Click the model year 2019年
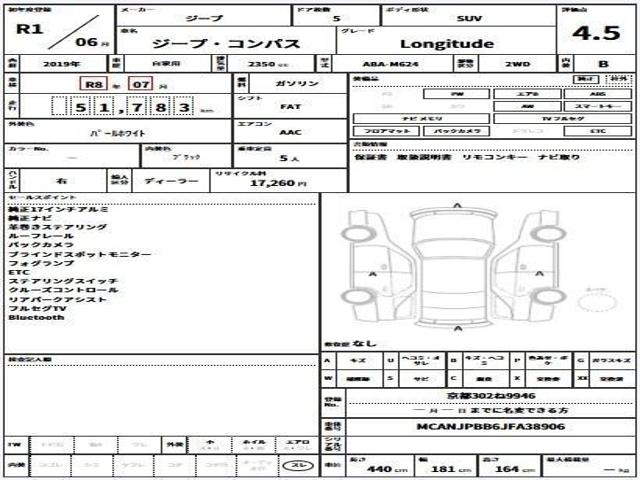Image resolution: width=640 pixels, height=480 pixels. coord(62,64)
